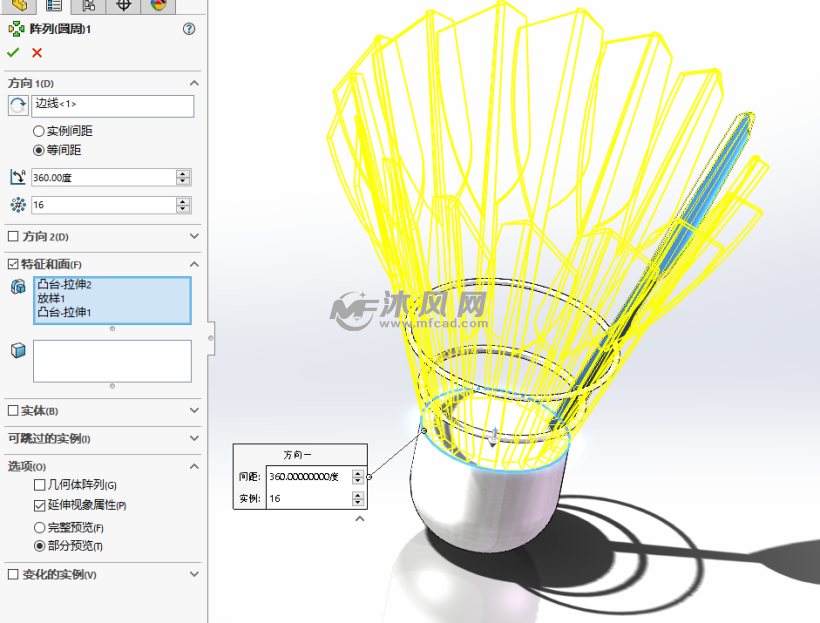Collapse the 方向 1(D) section
Image resolution: width=820 pixels, height=623 pixels.
(194, 83)
